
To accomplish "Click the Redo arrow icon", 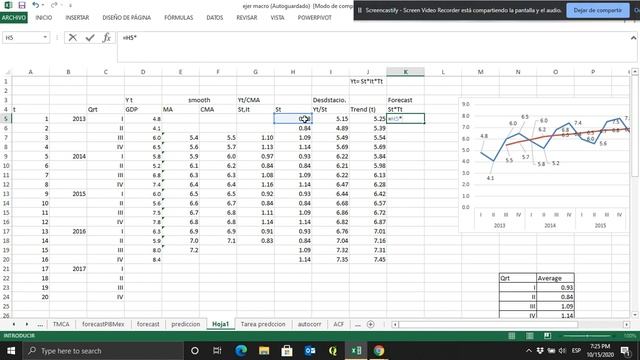I will [x=54, y=5].
